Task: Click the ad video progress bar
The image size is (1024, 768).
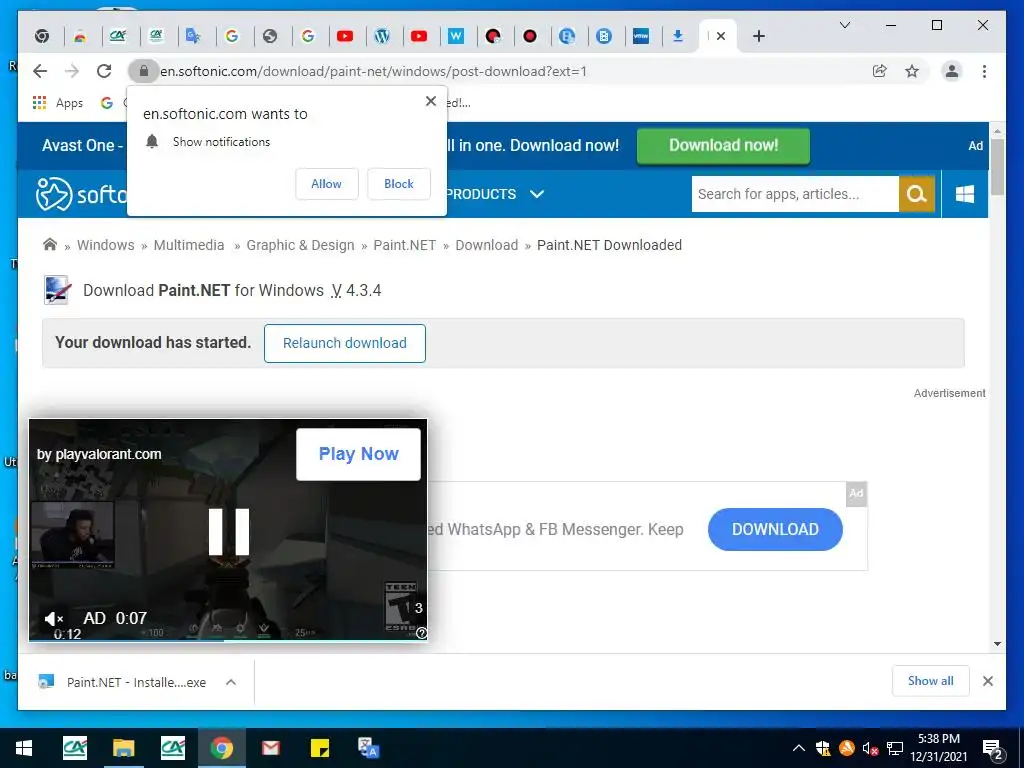Action: click(228, 640)
